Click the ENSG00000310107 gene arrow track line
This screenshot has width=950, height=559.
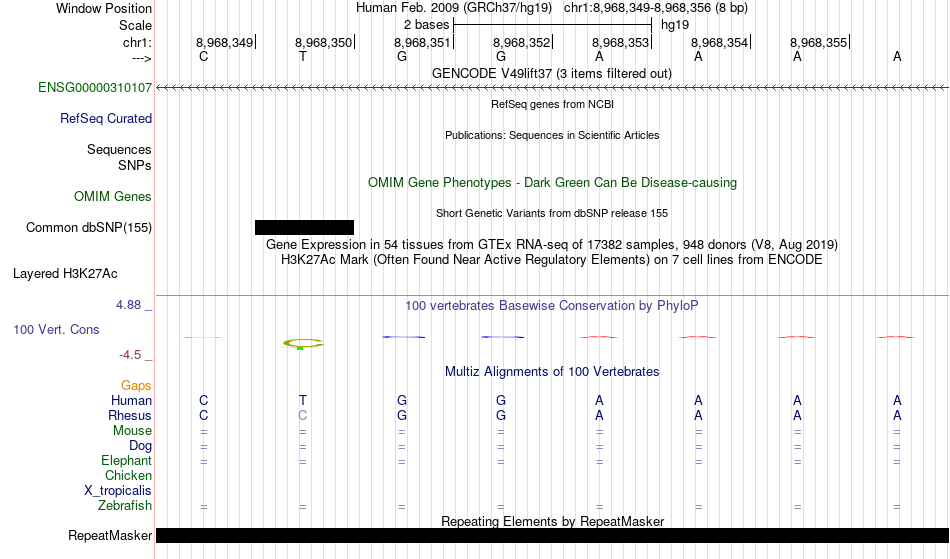click(553, 88)
